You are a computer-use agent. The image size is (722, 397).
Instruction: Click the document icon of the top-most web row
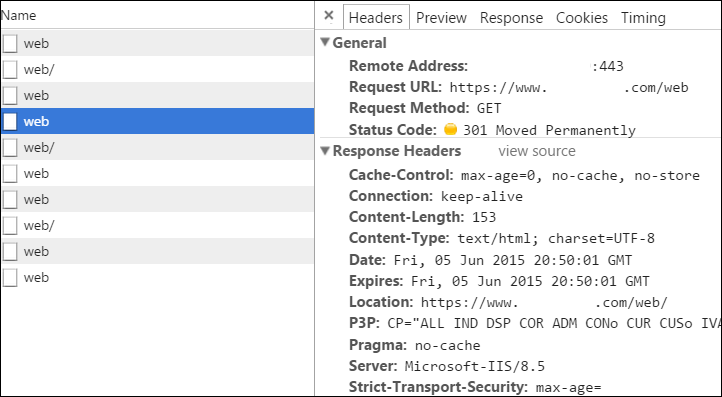(10, 44)
